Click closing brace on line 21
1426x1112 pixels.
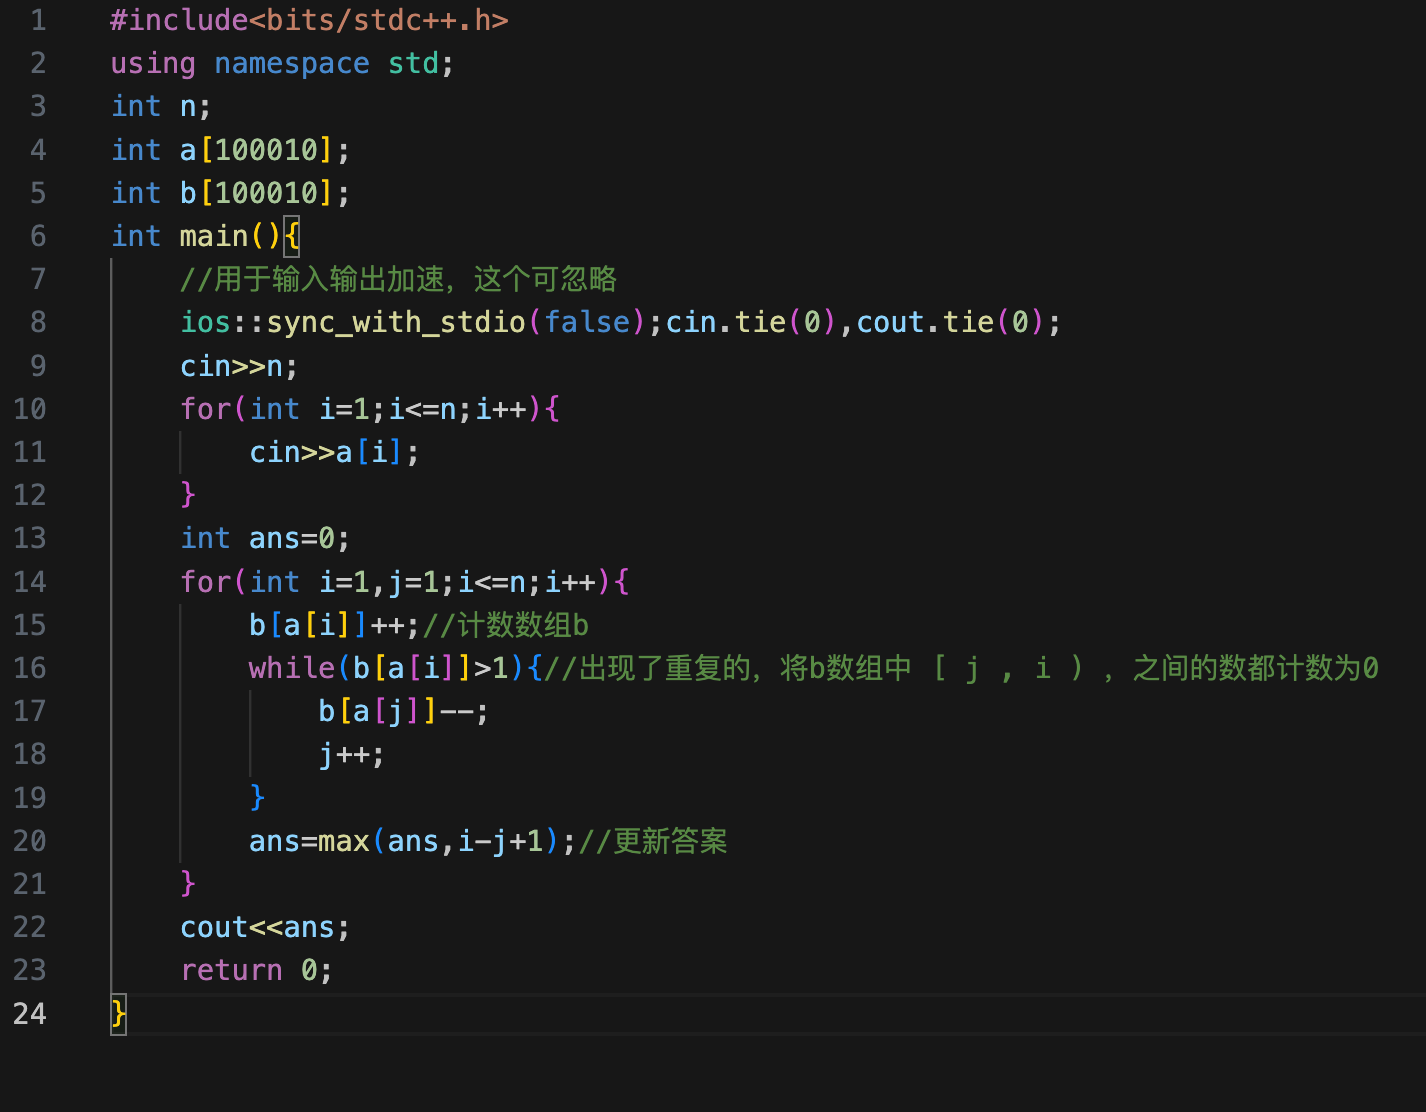coord(188,884)
